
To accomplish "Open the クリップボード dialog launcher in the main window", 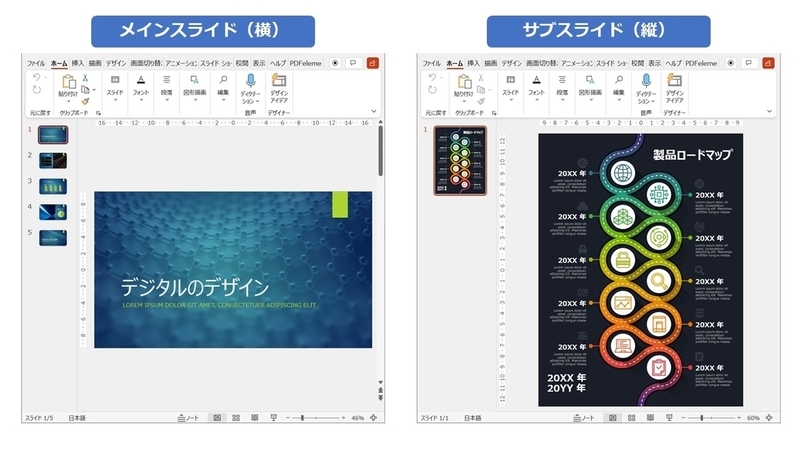I will tap(98, 113).
